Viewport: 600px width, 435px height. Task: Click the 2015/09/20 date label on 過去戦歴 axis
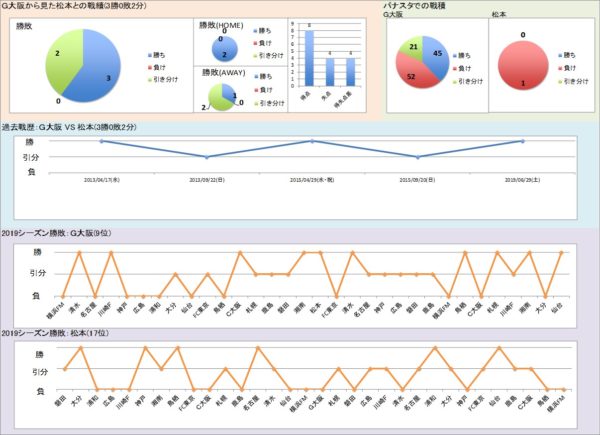(x=416, y=180)
